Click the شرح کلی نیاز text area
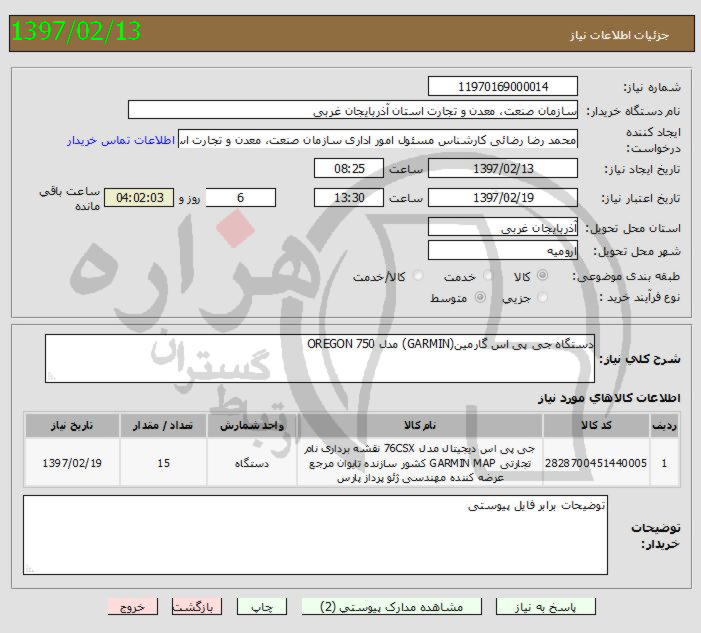The width and height of the screenshot is (701, 633). (320, 358)
